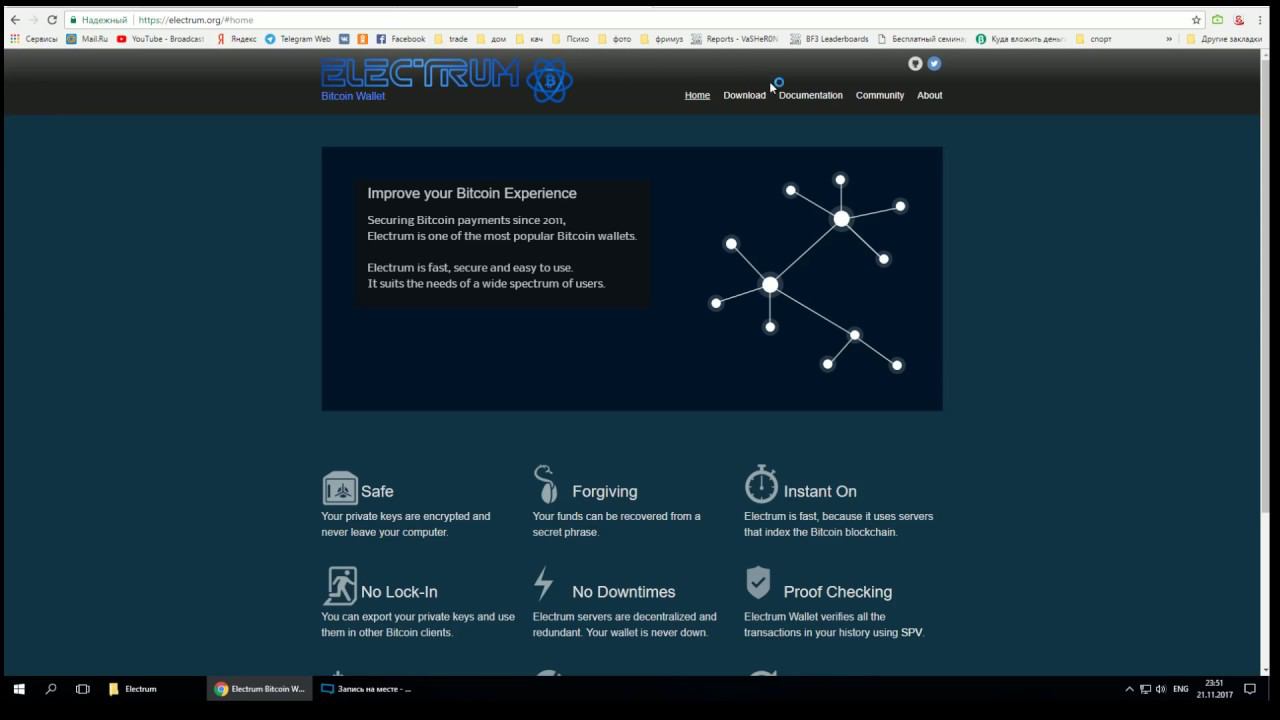The image size is (1280, 720).
Task: Switch to the Electrum Bitcoin Wallet Chrome taskbar button
Action: (x=261, y=689)
